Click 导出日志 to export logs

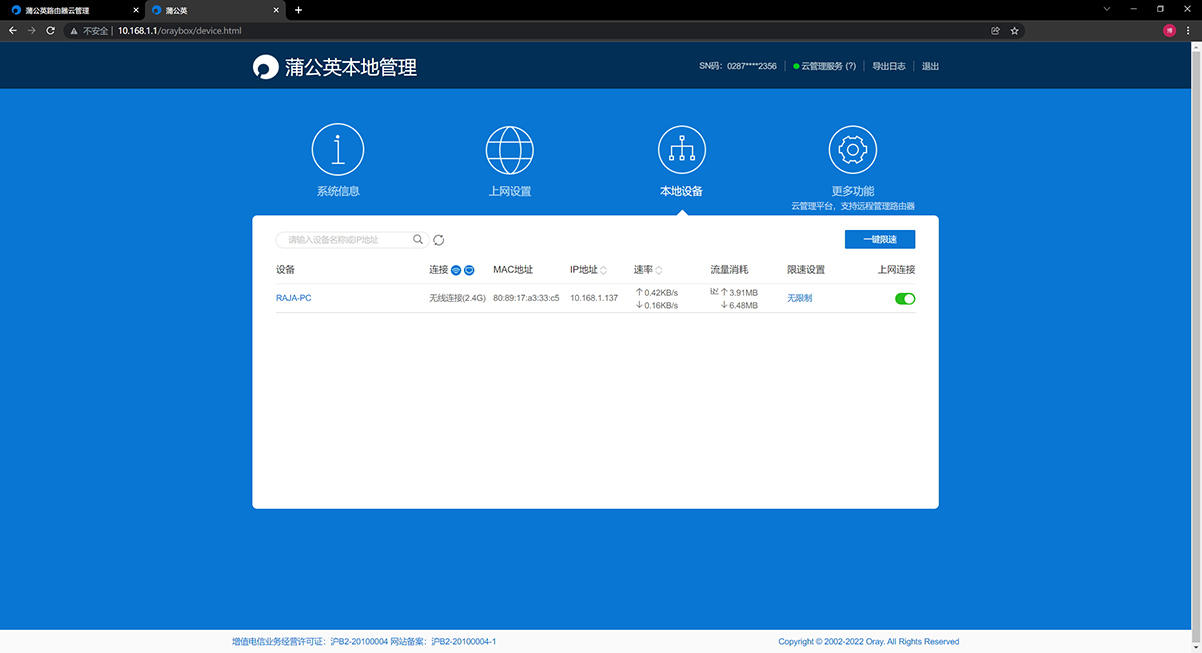[888, 66]
